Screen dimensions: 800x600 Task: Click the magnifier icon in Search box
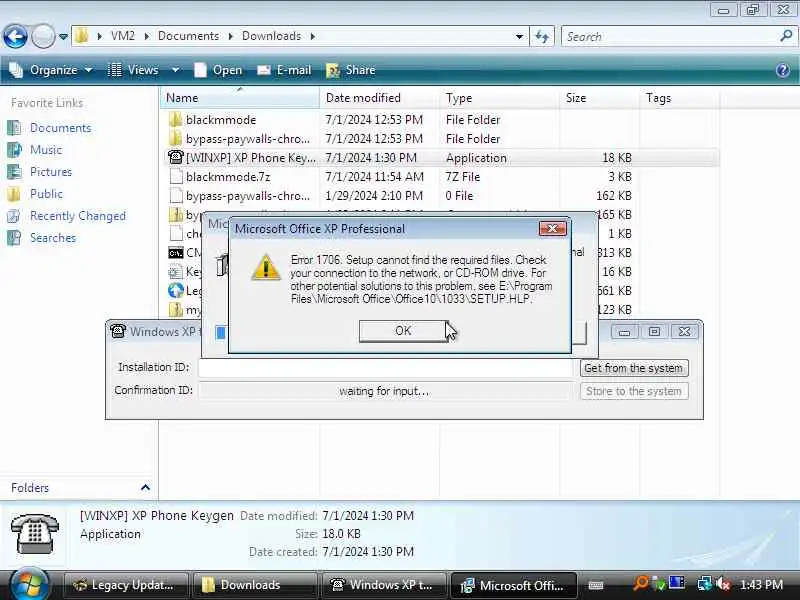click(786, 36)
